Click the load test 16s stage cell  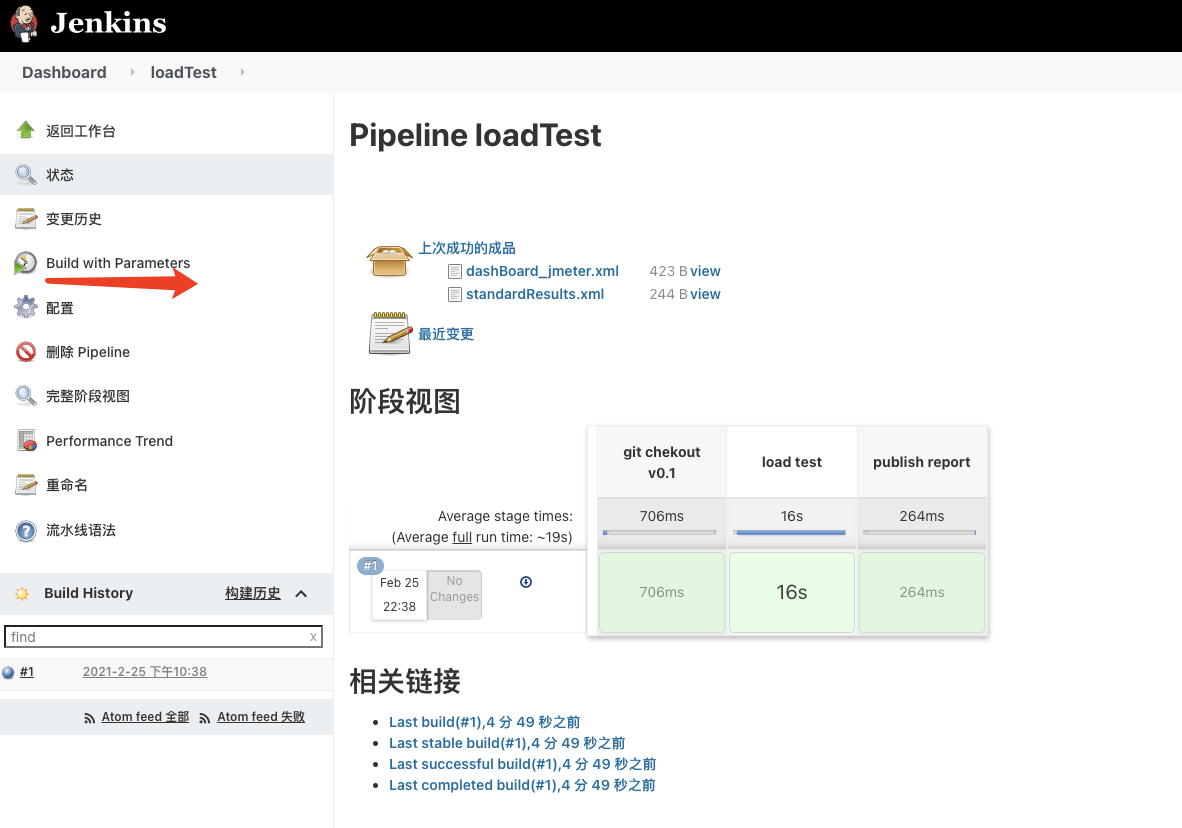[x=791, y=592]
